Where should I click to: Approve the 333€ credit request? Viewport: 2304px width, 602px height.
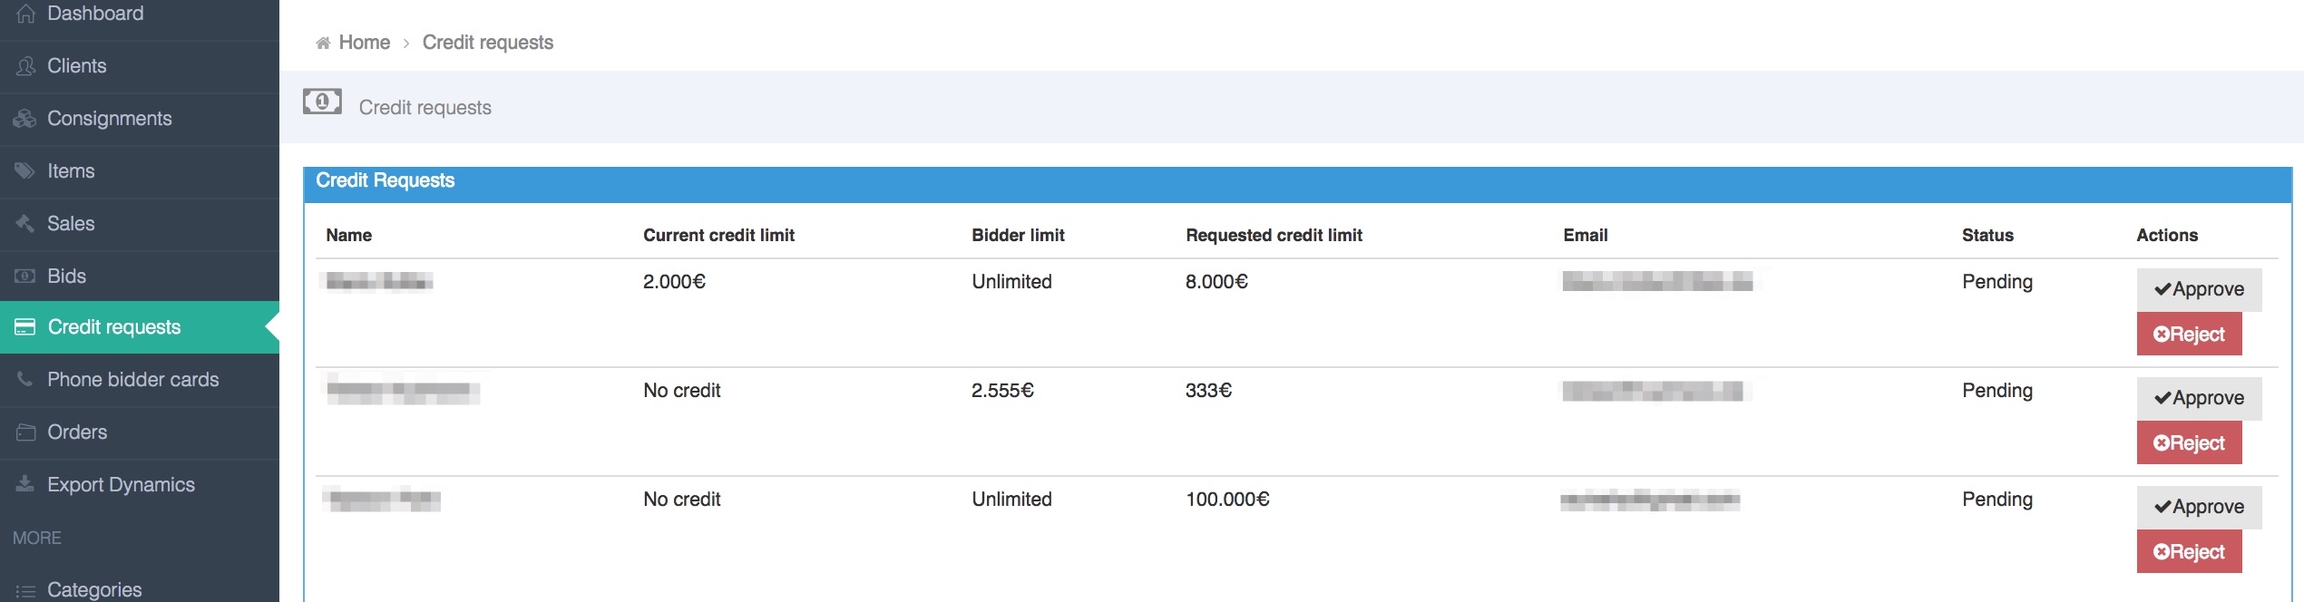(2198, 398)
